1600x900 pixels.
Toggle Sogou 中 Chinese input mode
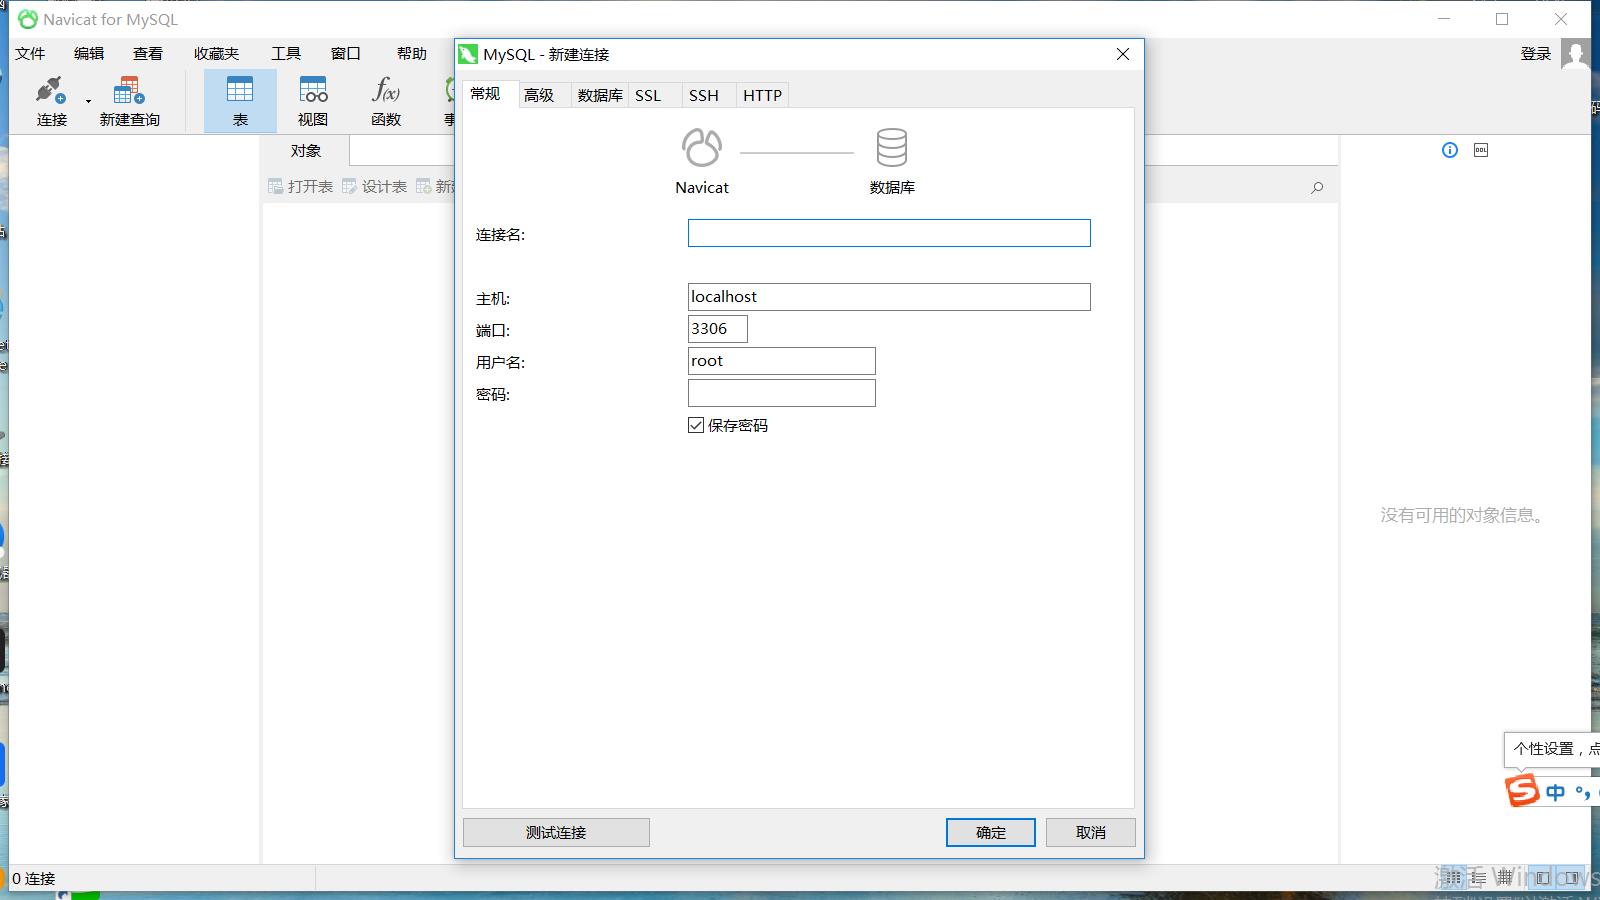1555,792
